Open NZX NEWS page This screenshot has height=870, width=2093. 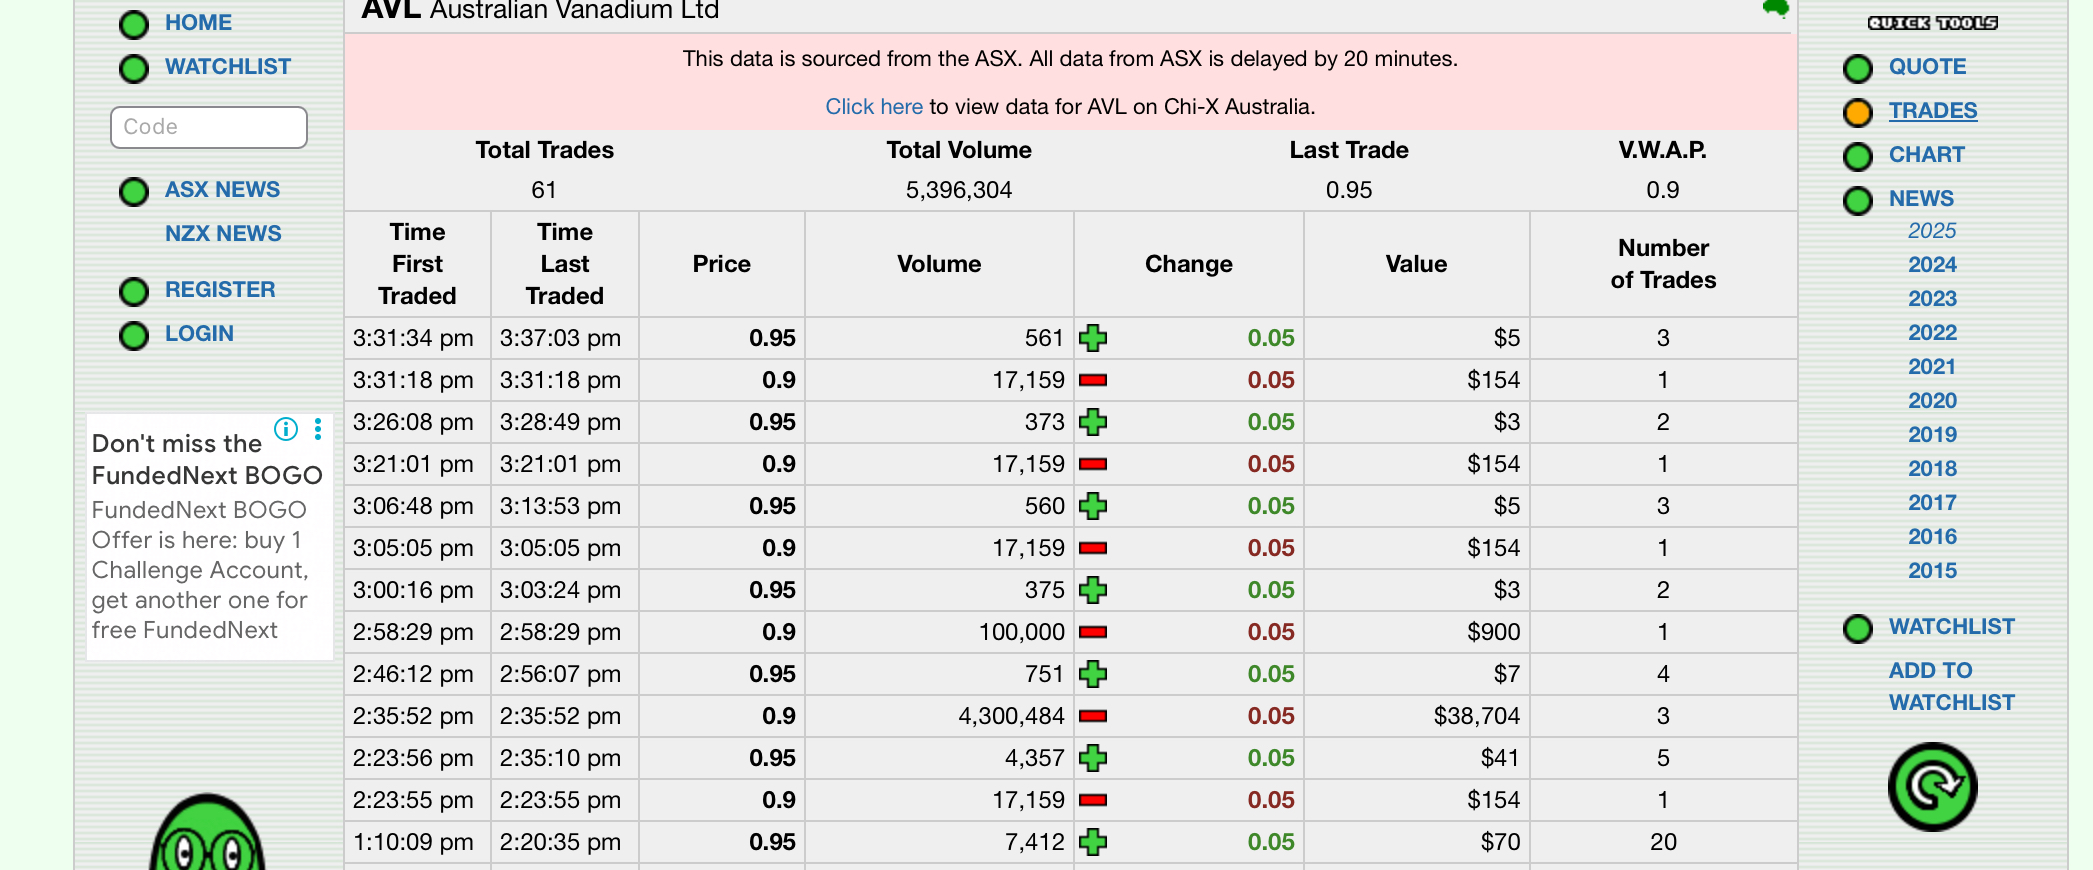click(x=223, y=233)
